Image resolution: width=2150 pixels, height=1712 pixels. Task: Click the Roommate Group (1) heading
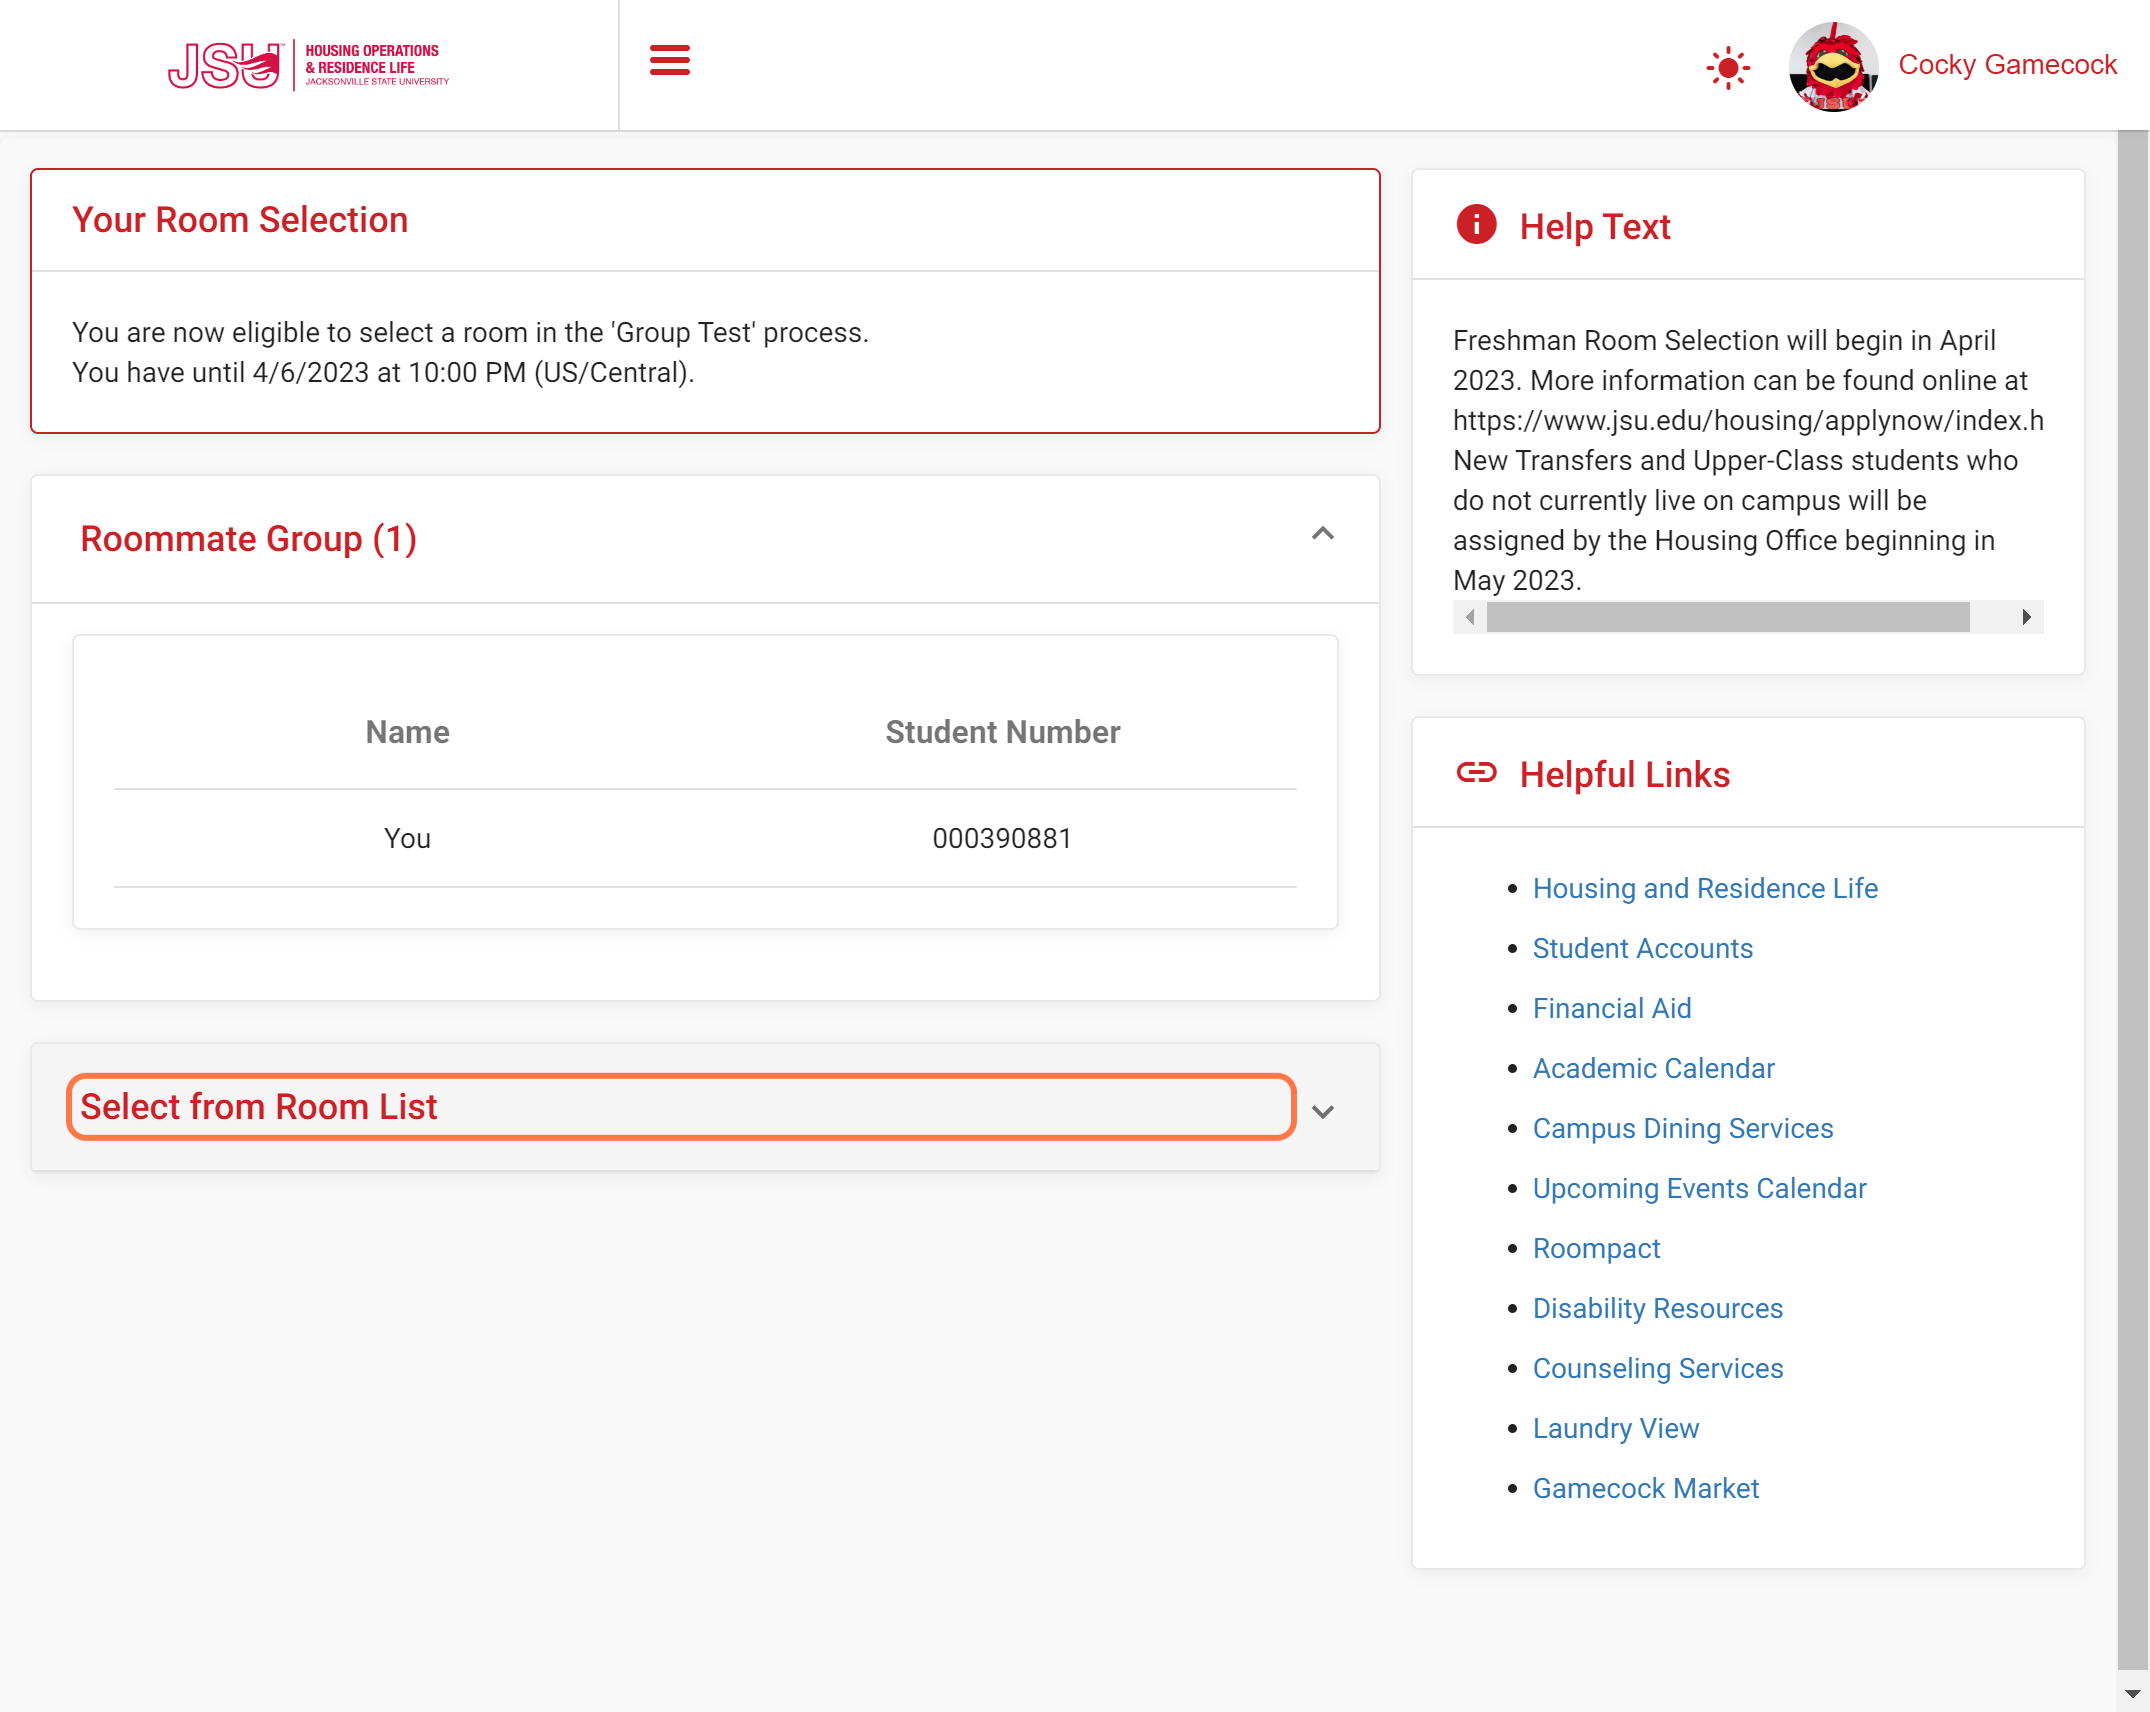248,539
